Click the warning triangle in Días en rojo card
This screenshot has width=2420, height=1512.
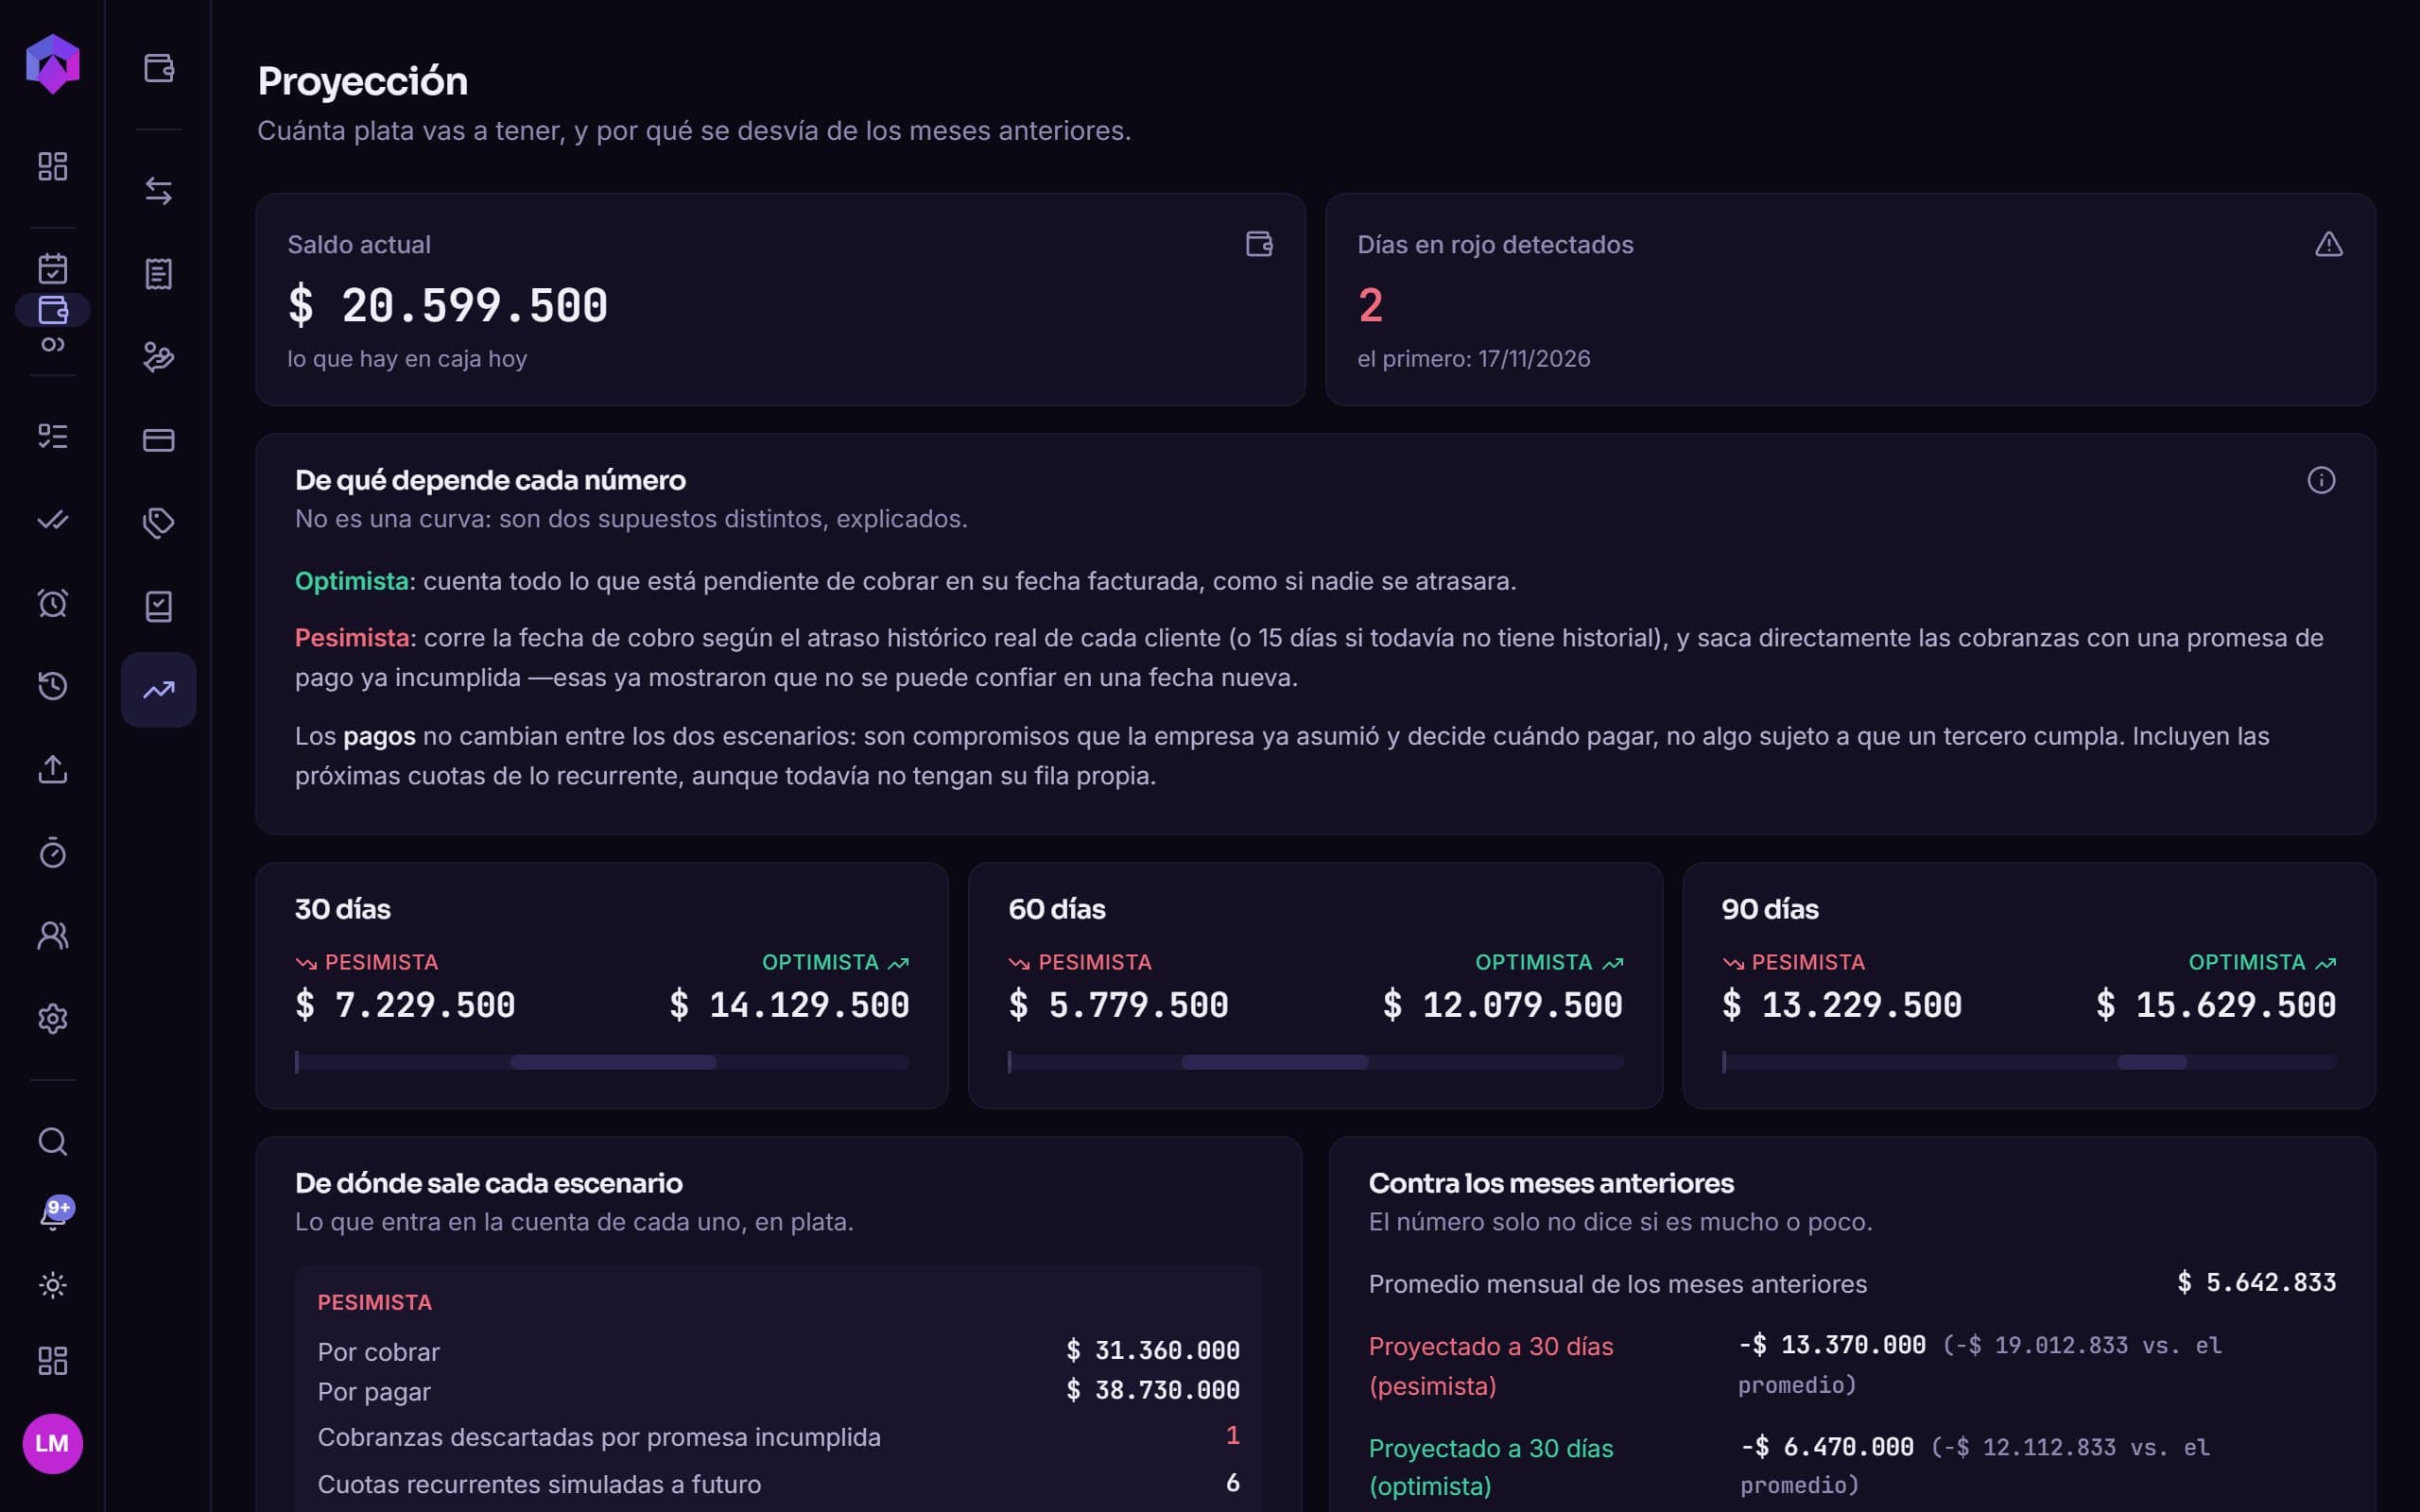(x=2328, y=244)
